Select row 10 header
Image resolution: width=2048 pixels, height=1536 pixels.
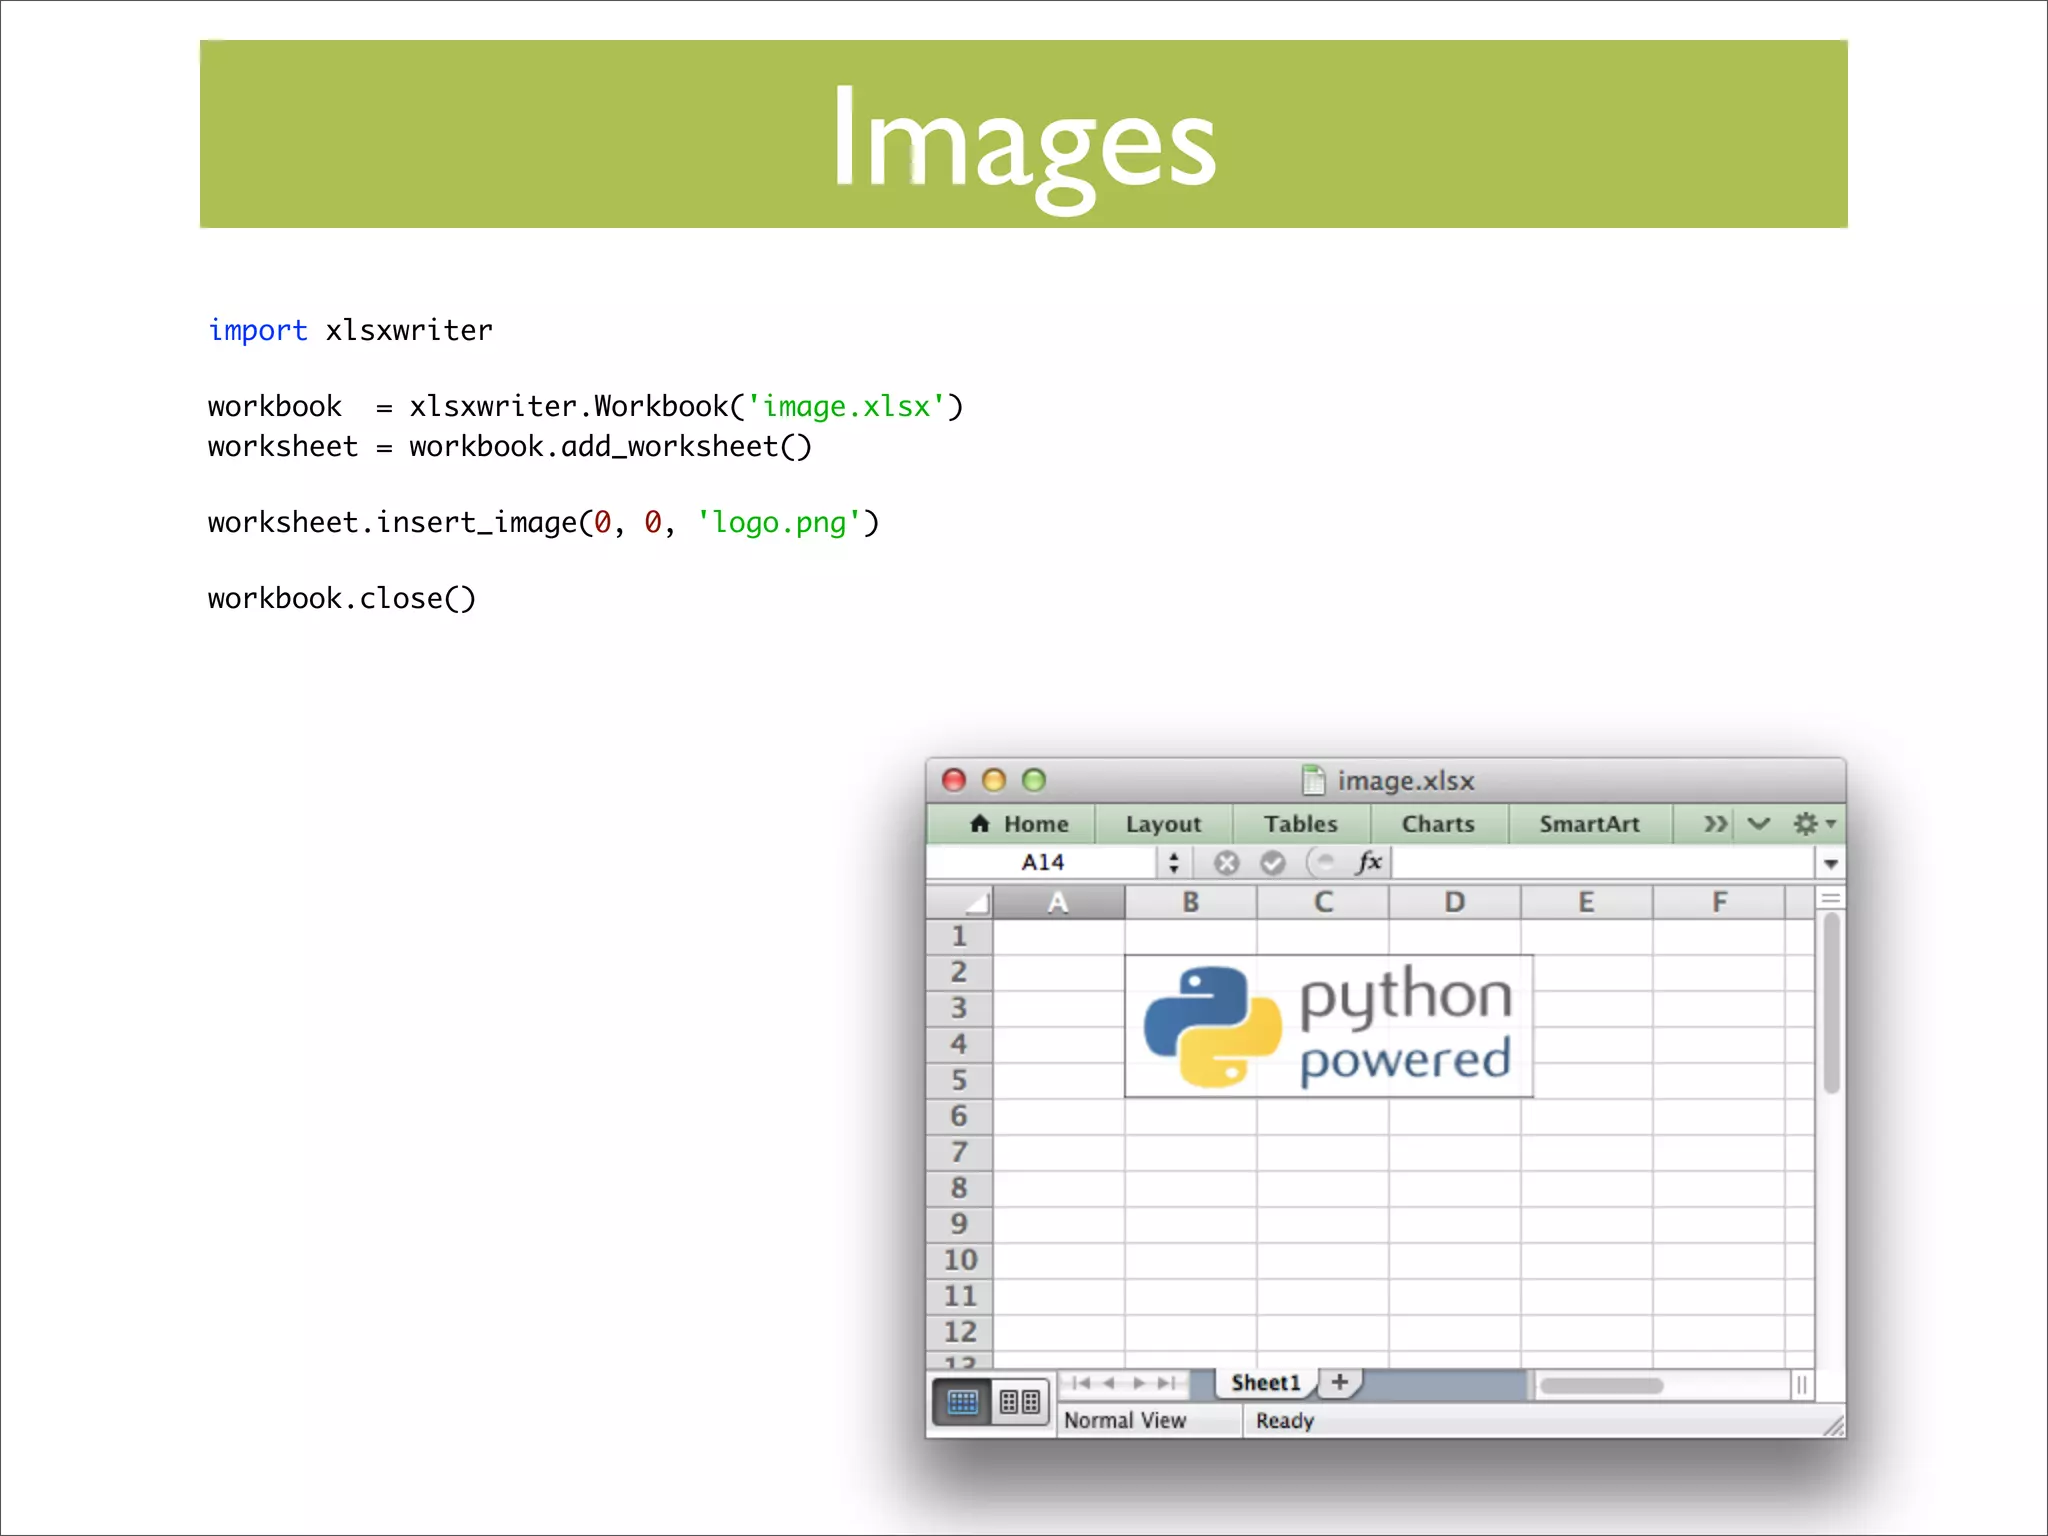tap(959, 1260)
